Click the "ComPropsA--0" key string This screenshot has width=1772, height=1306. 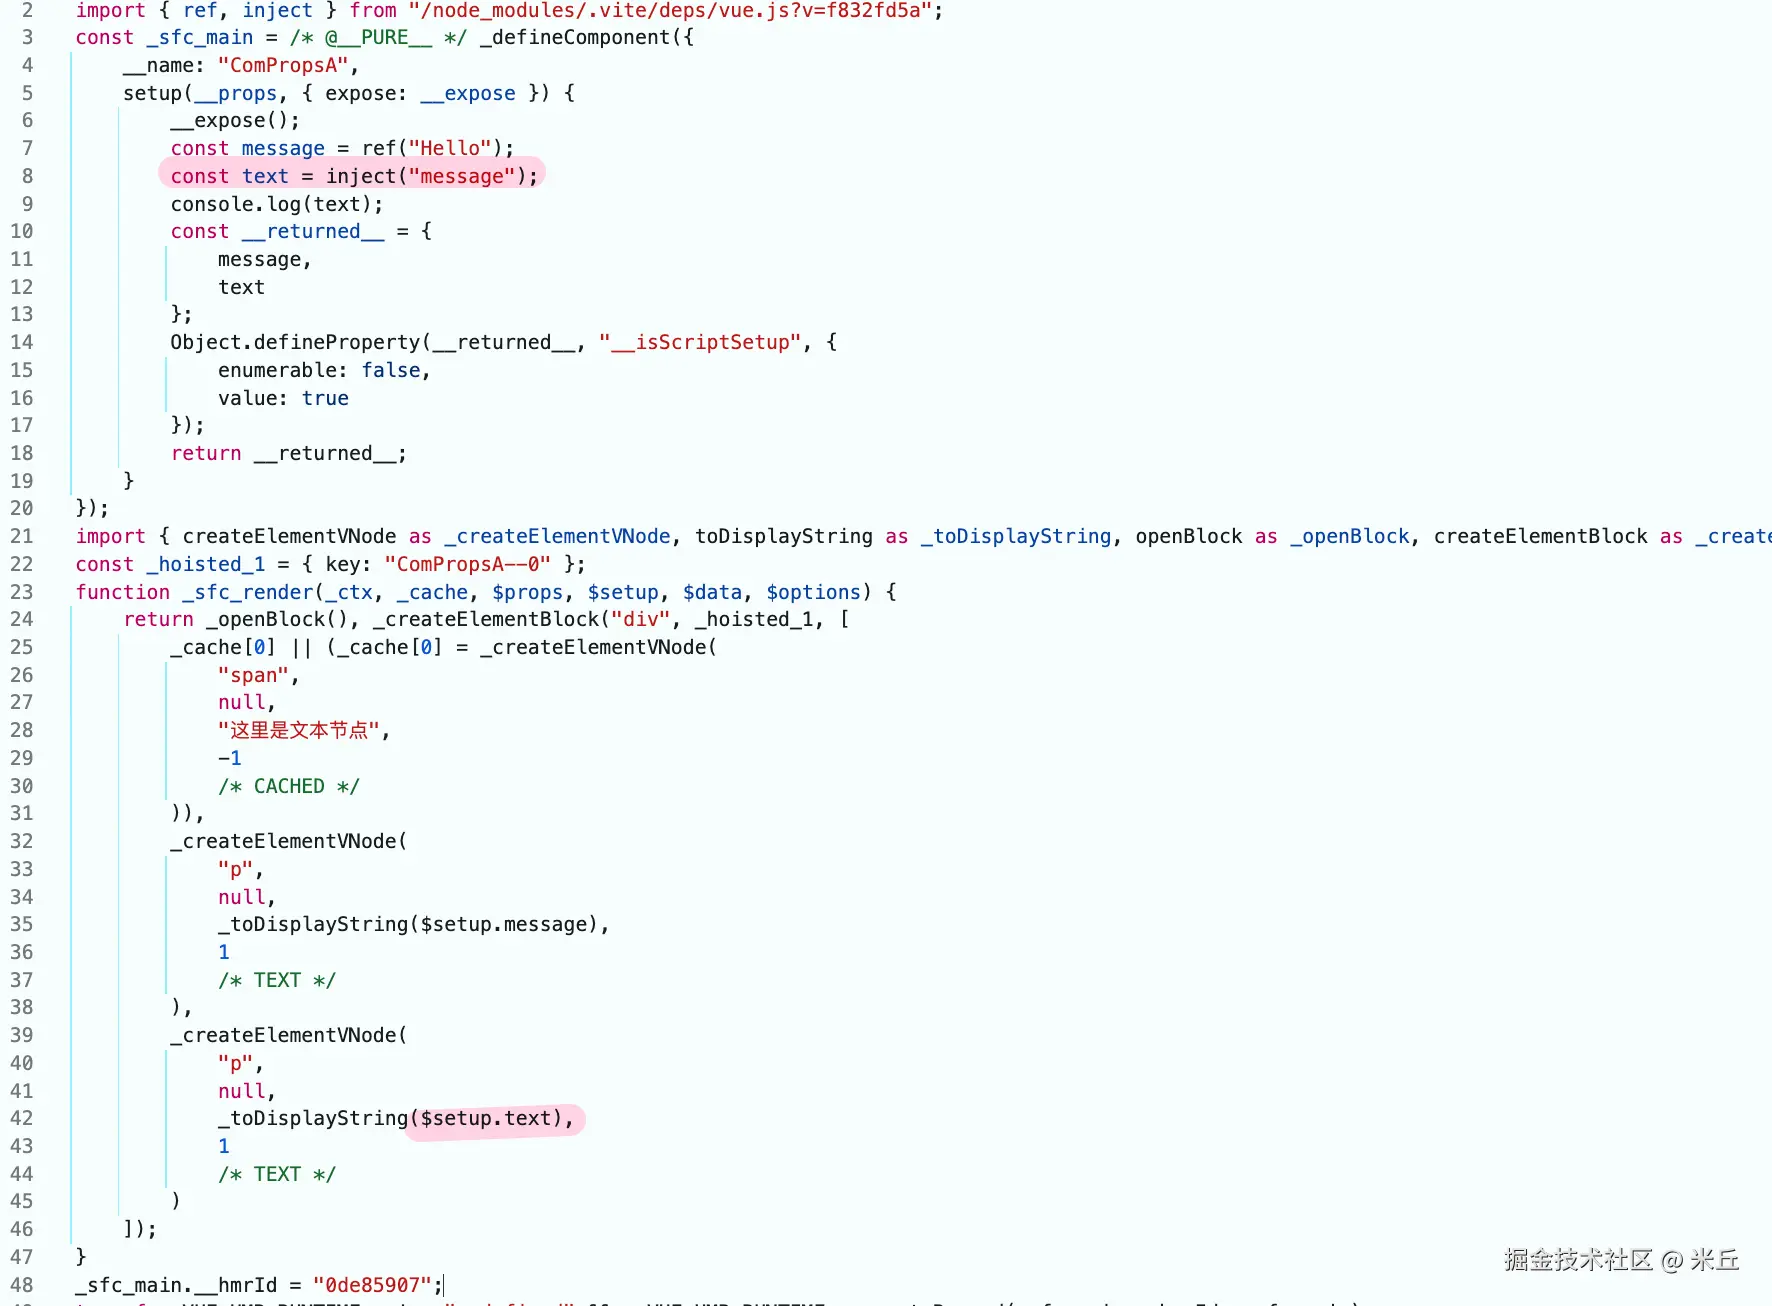[467, 564]
